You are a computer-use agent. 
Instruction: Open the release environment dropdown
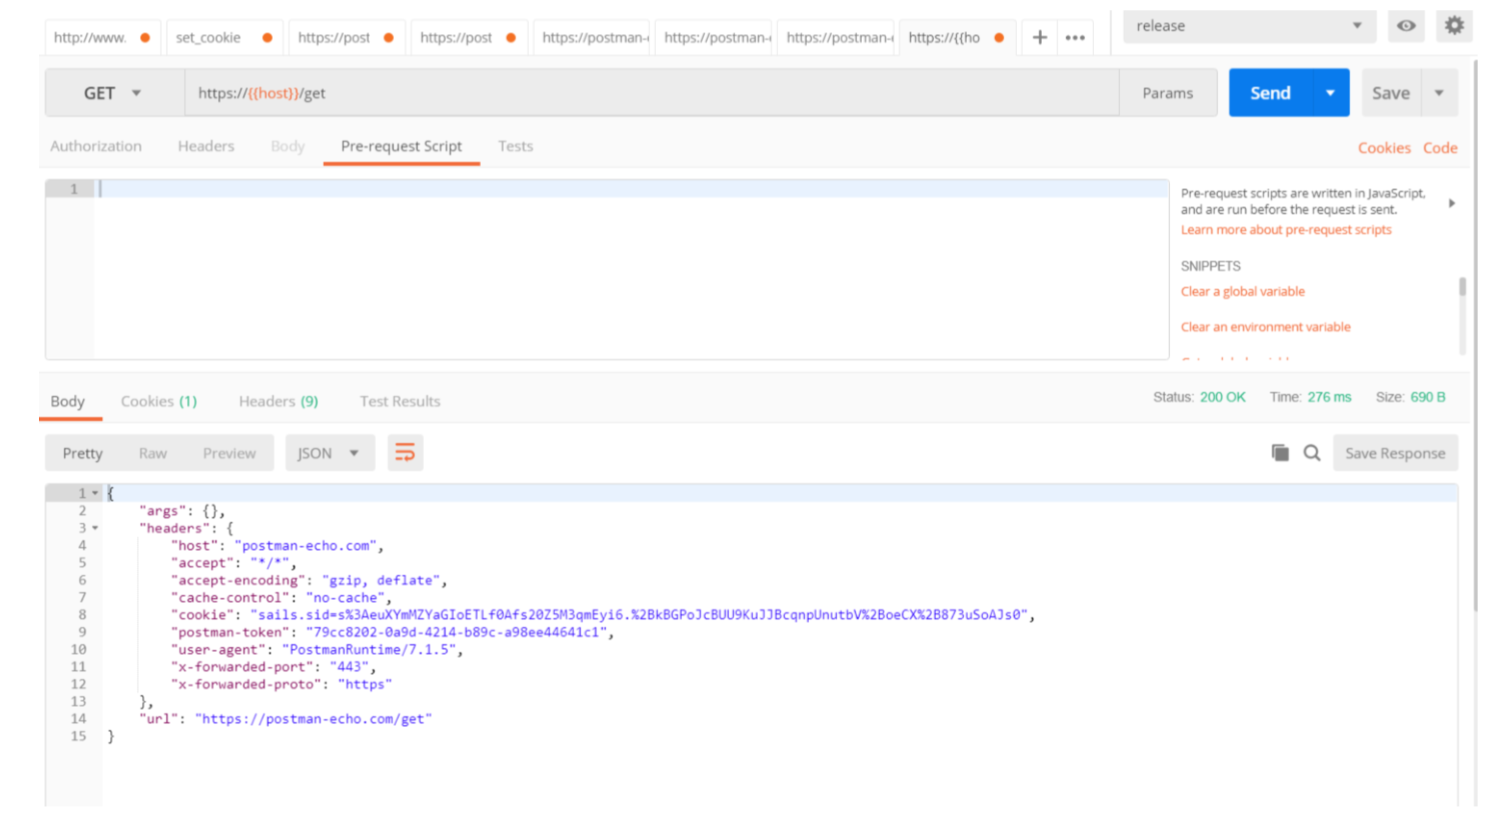[x=1248, y=26]
